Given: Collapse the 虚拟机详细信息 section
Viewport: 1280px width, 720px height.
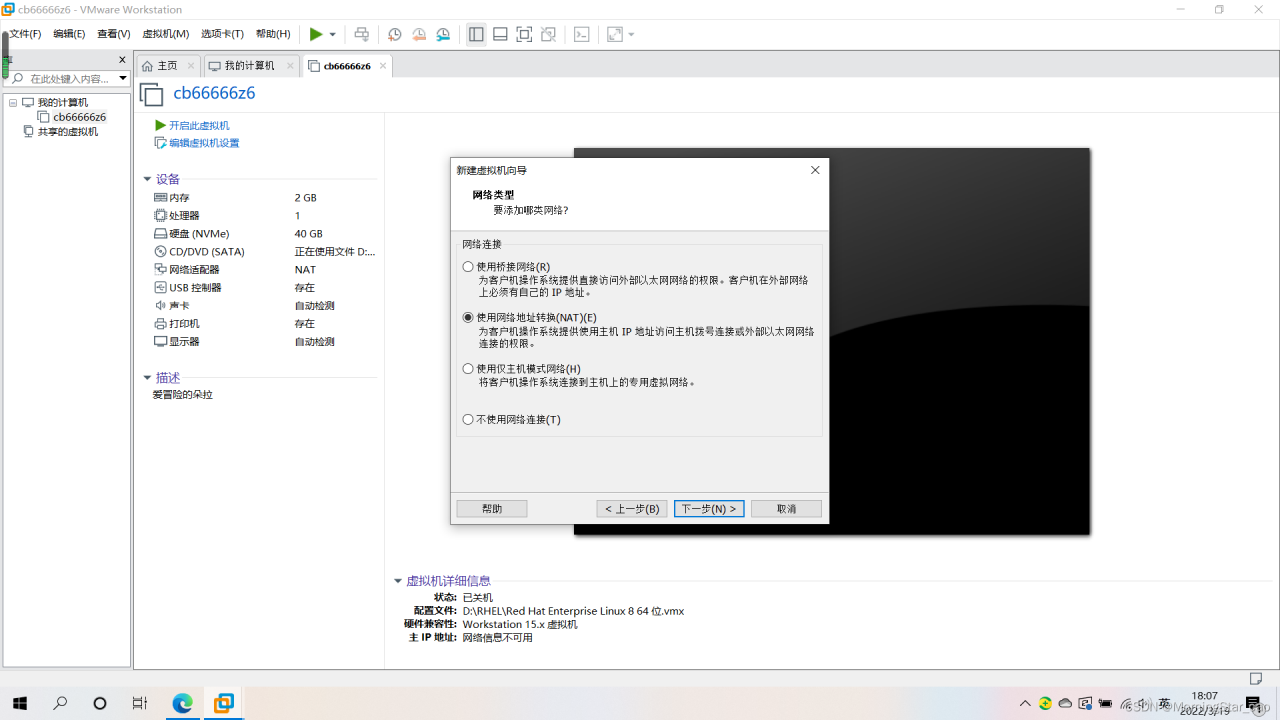Looking at the screenshot, I should click(x=398, y=581).
